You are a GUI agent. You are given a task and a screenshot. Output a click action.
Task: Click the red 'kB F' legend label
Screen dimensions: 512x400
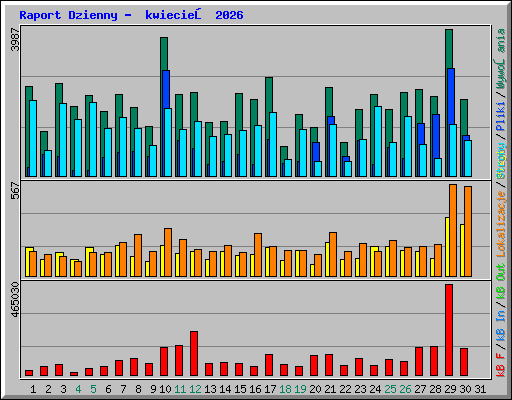[x=501, y=365]
